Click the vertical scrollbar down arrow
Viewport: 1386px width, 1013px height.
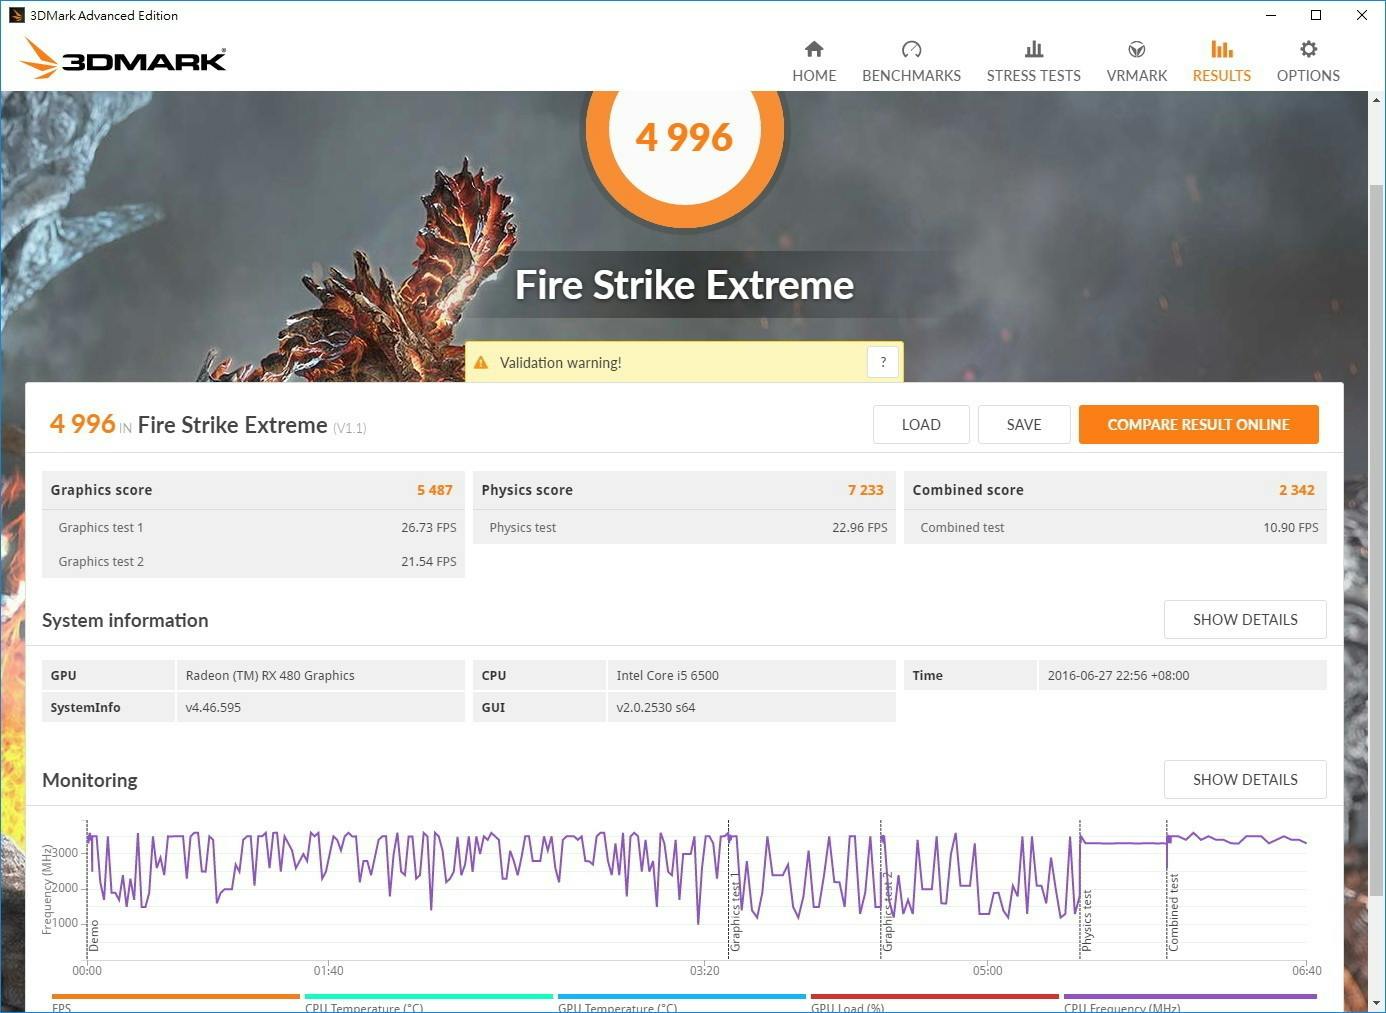1376,1002
